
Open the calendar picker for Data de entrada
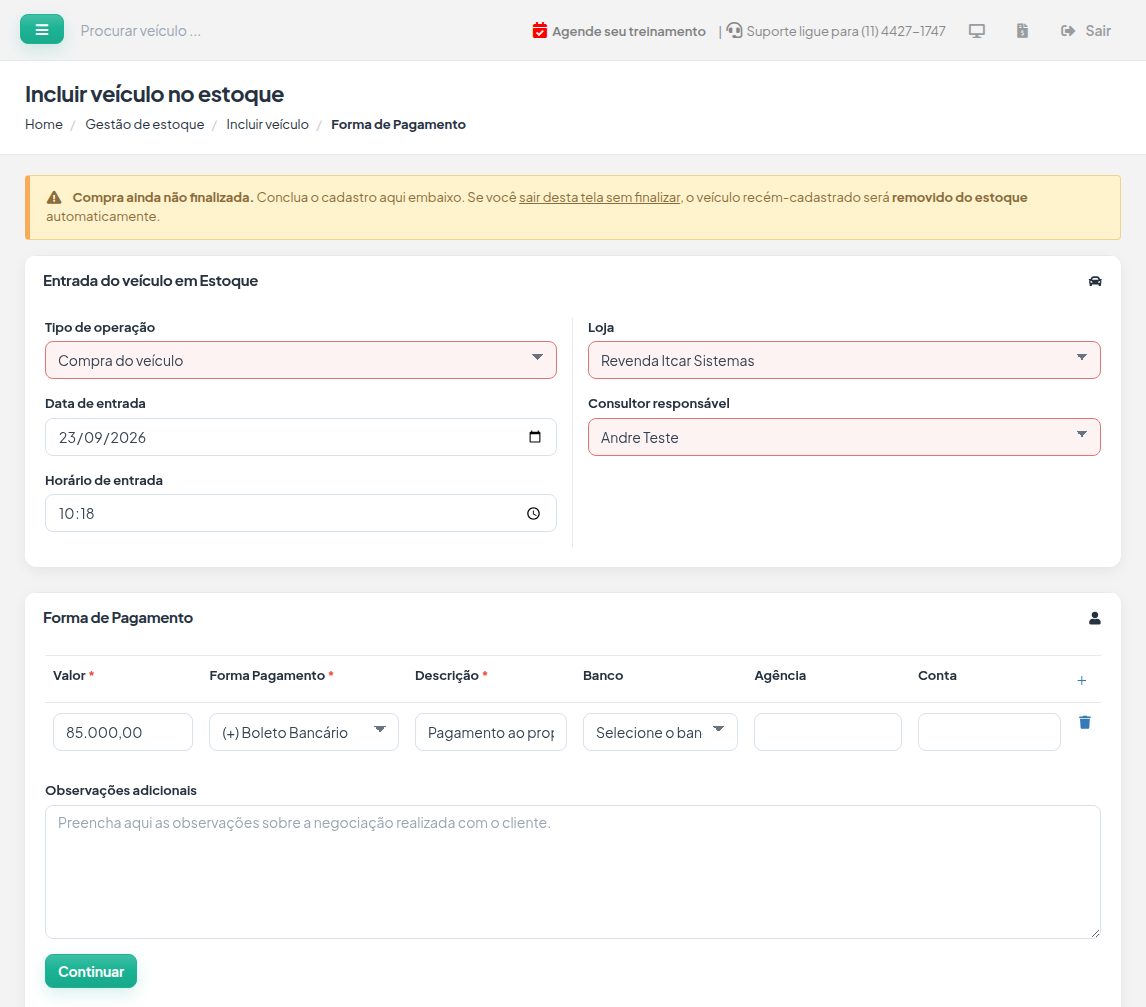[x=535, y=437]
